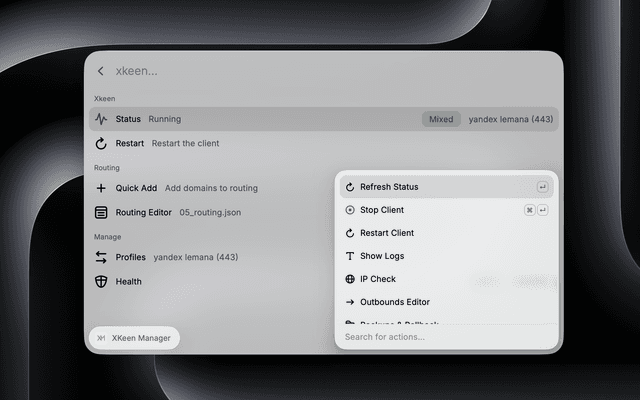
Task: Click the Restart the client subtitle
Action: tap(185, 143)
